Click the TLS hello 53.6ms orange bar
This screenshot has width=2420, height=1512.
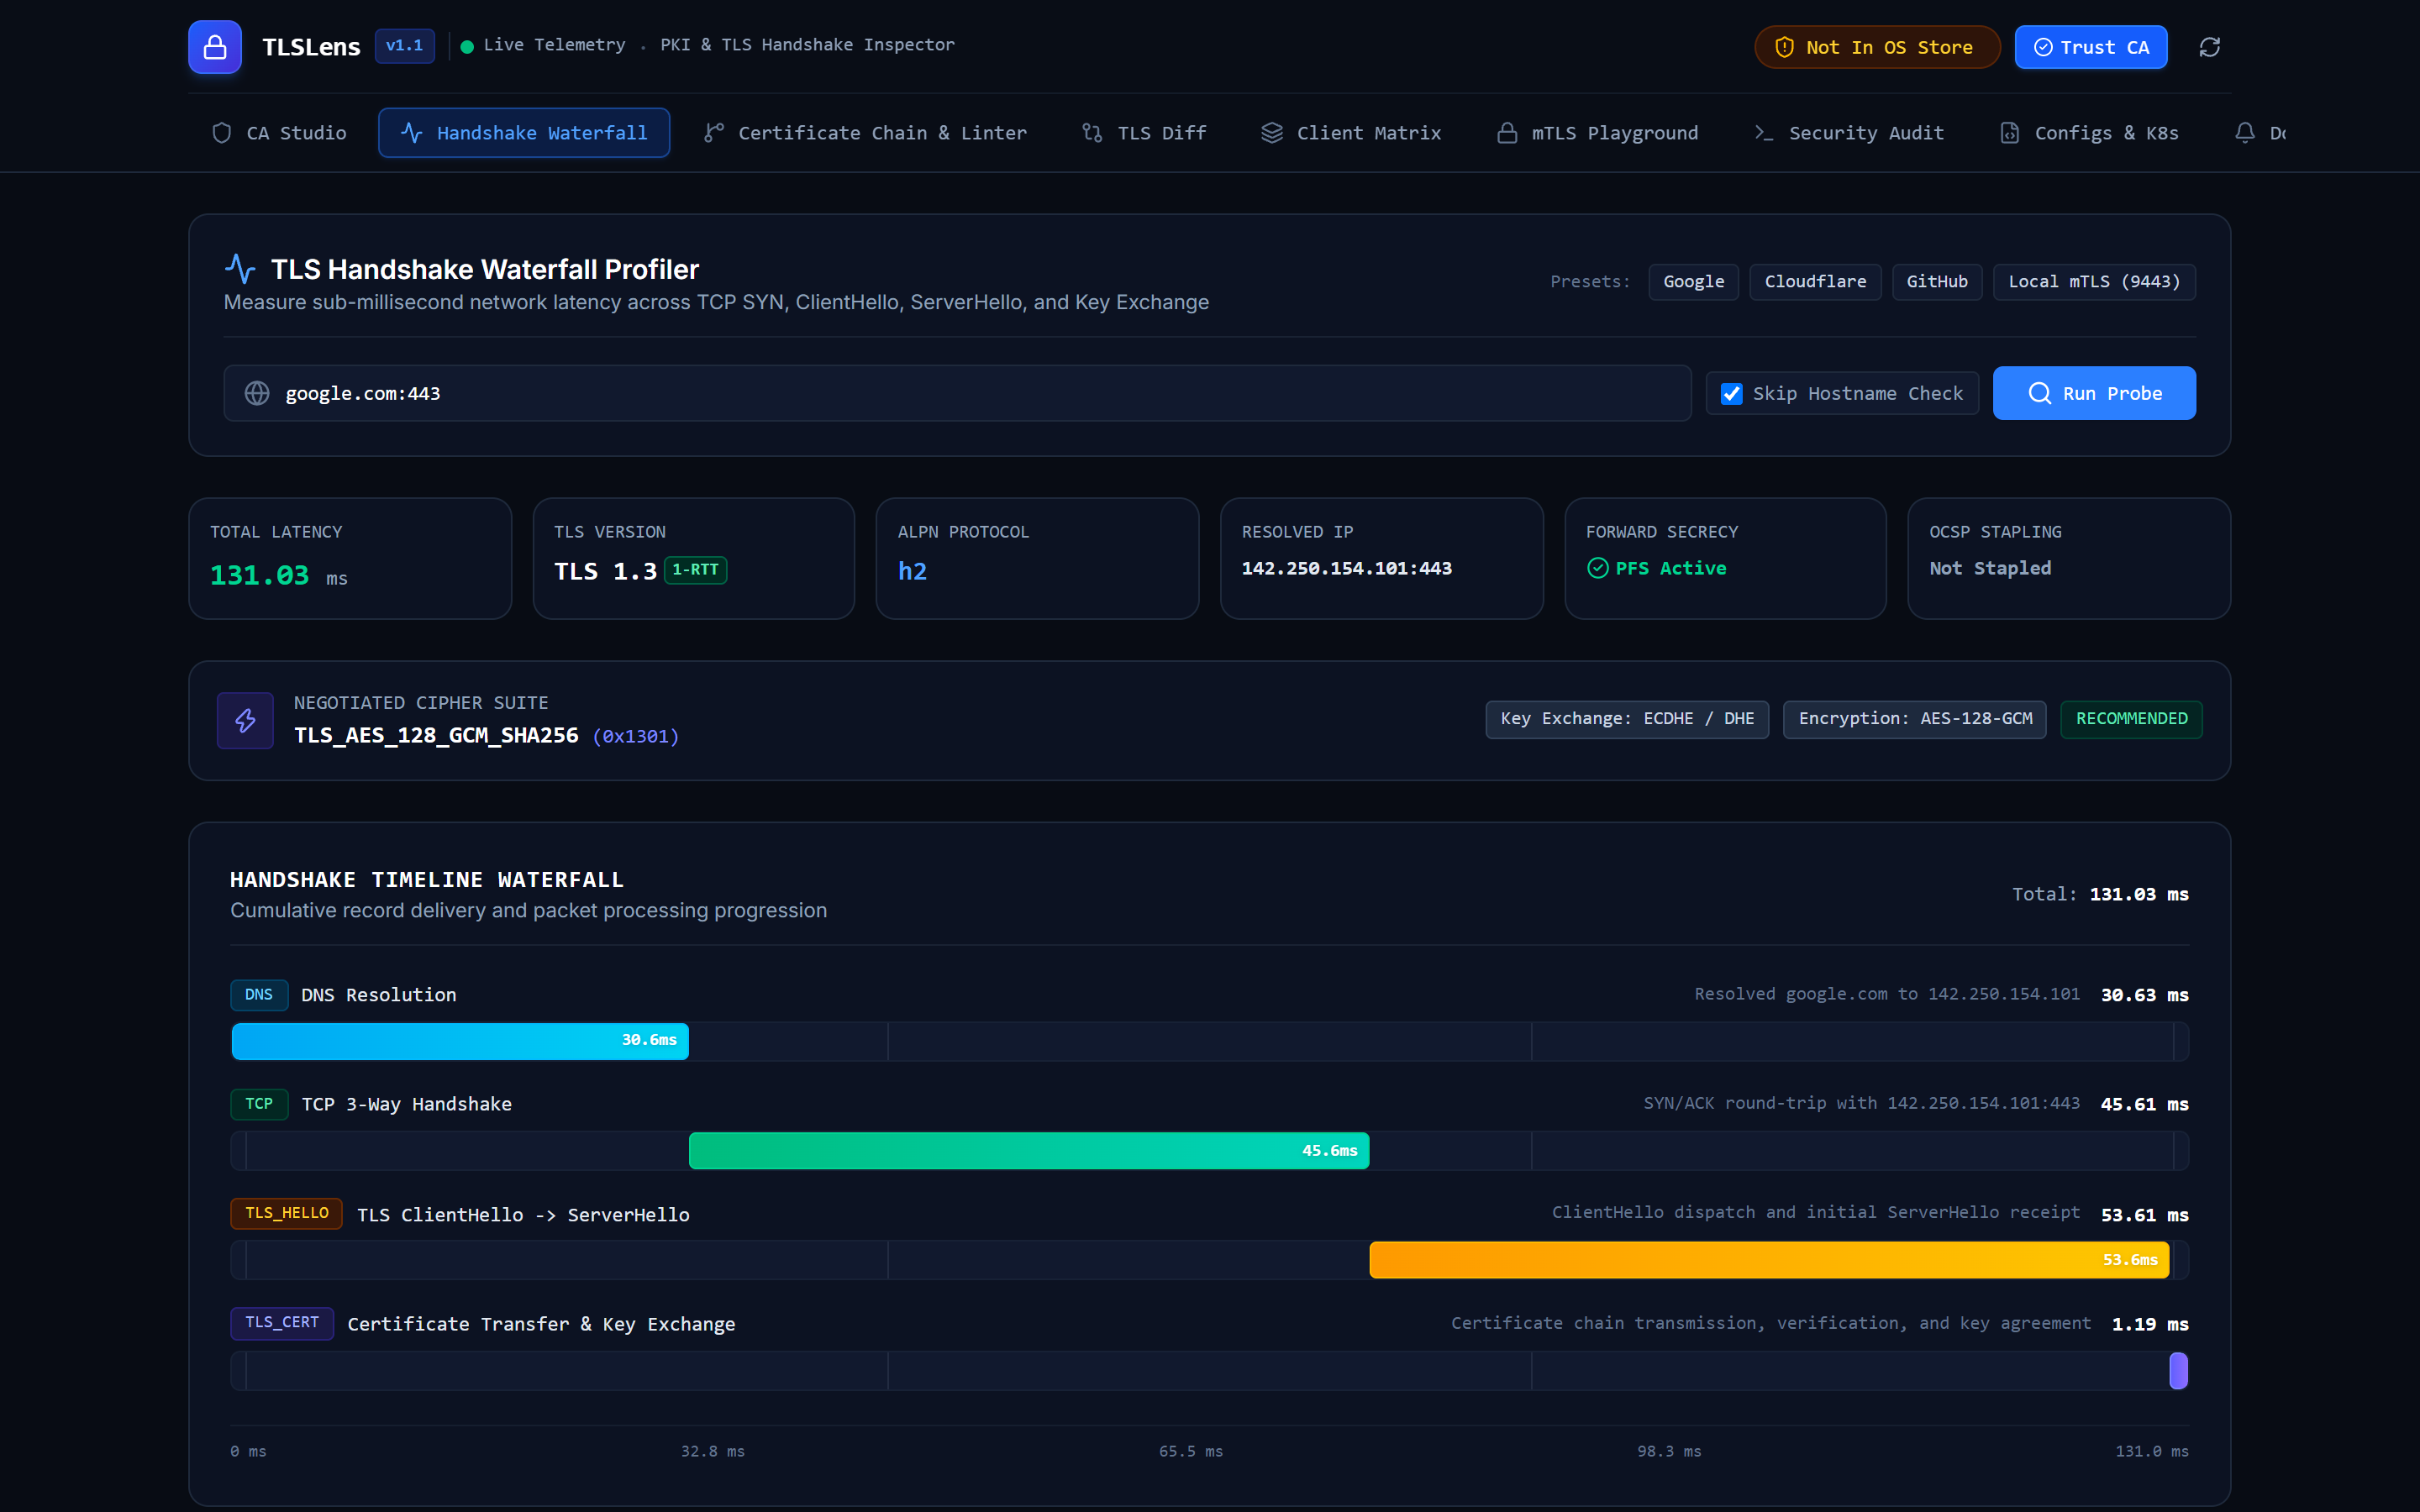click(x=1769, y=1260)
